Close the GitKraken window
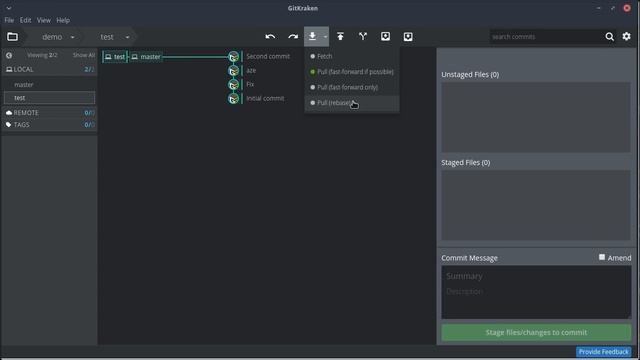The height and width of the screenshot is (360, 640). point(627,8)
